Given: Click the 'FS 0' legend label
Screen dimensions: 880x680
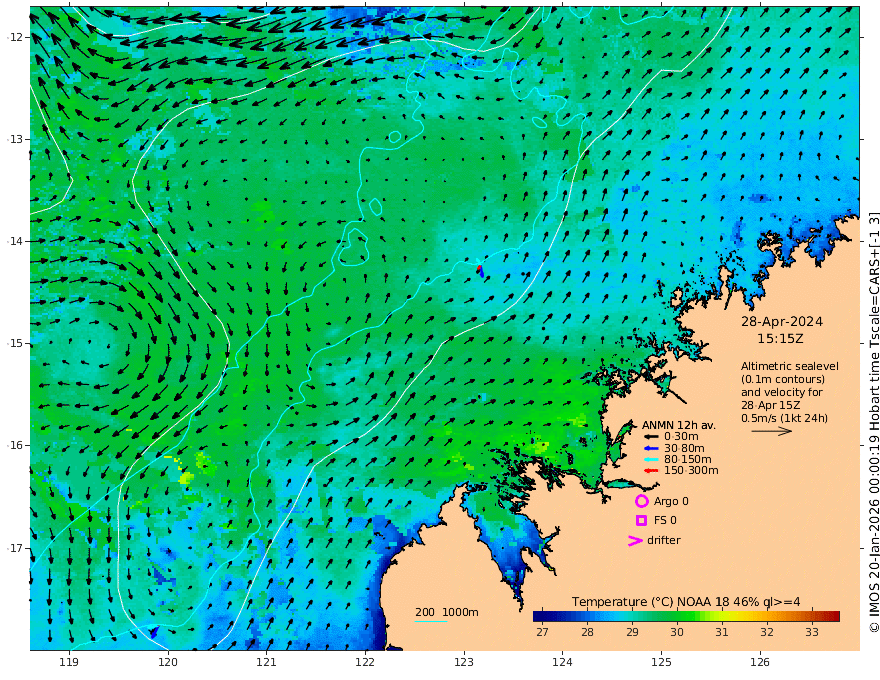Looking at the screenshot, I should pyautogui.click(x=665, y=520).
